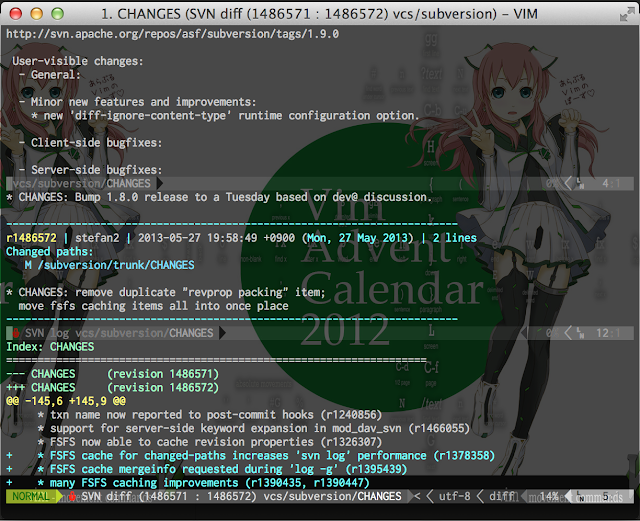Click the 'FSFS now able to cache revision properties' line

point(210,442)
